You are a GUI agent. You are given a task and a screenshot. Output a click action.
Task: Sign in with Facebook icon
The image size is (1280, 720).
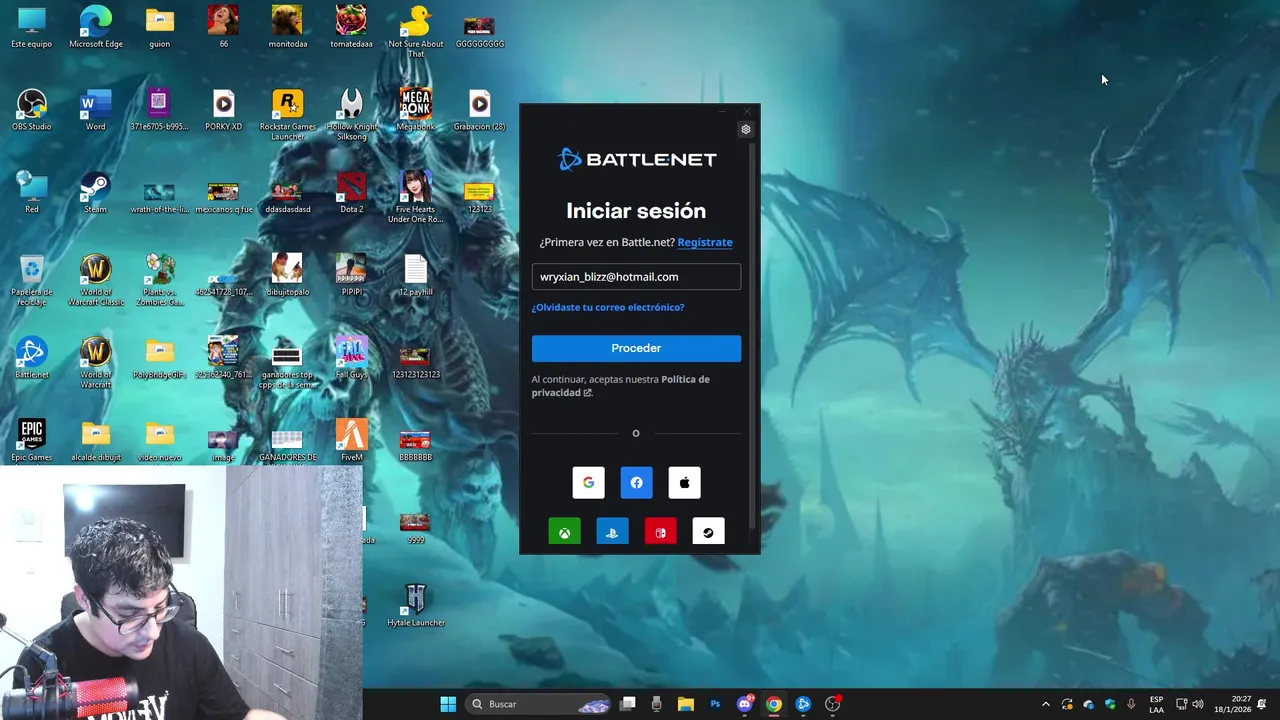636,483
